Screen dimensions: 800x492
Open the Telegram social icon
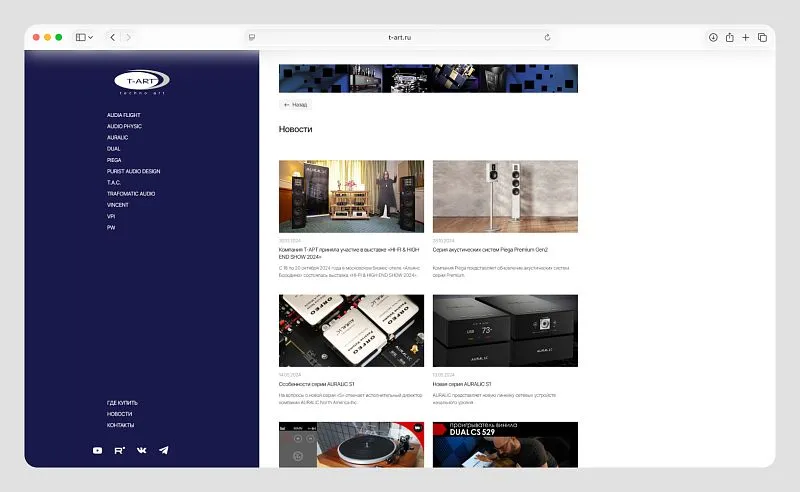coord(164,450)
